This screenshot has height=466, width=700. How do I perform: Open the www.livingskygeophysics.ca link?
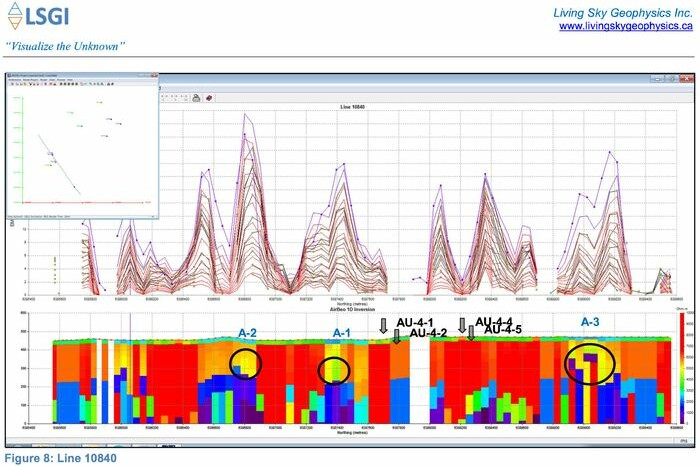625,26
